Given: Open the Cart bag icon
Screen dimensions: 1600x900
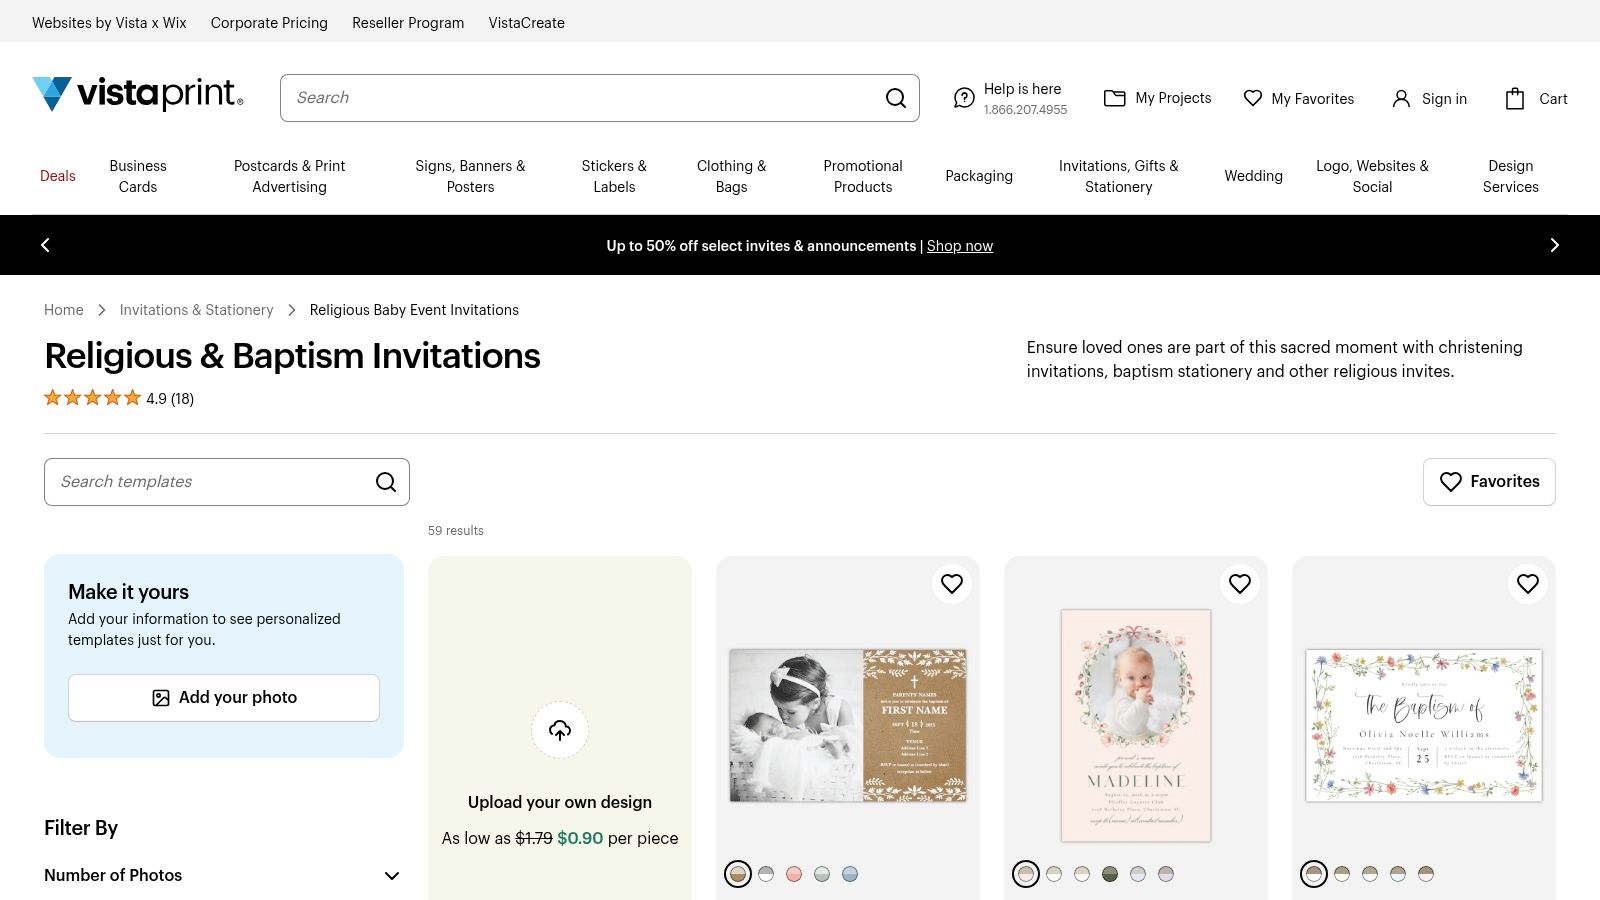Looking at the screenshot, I should coord(1514,98).
